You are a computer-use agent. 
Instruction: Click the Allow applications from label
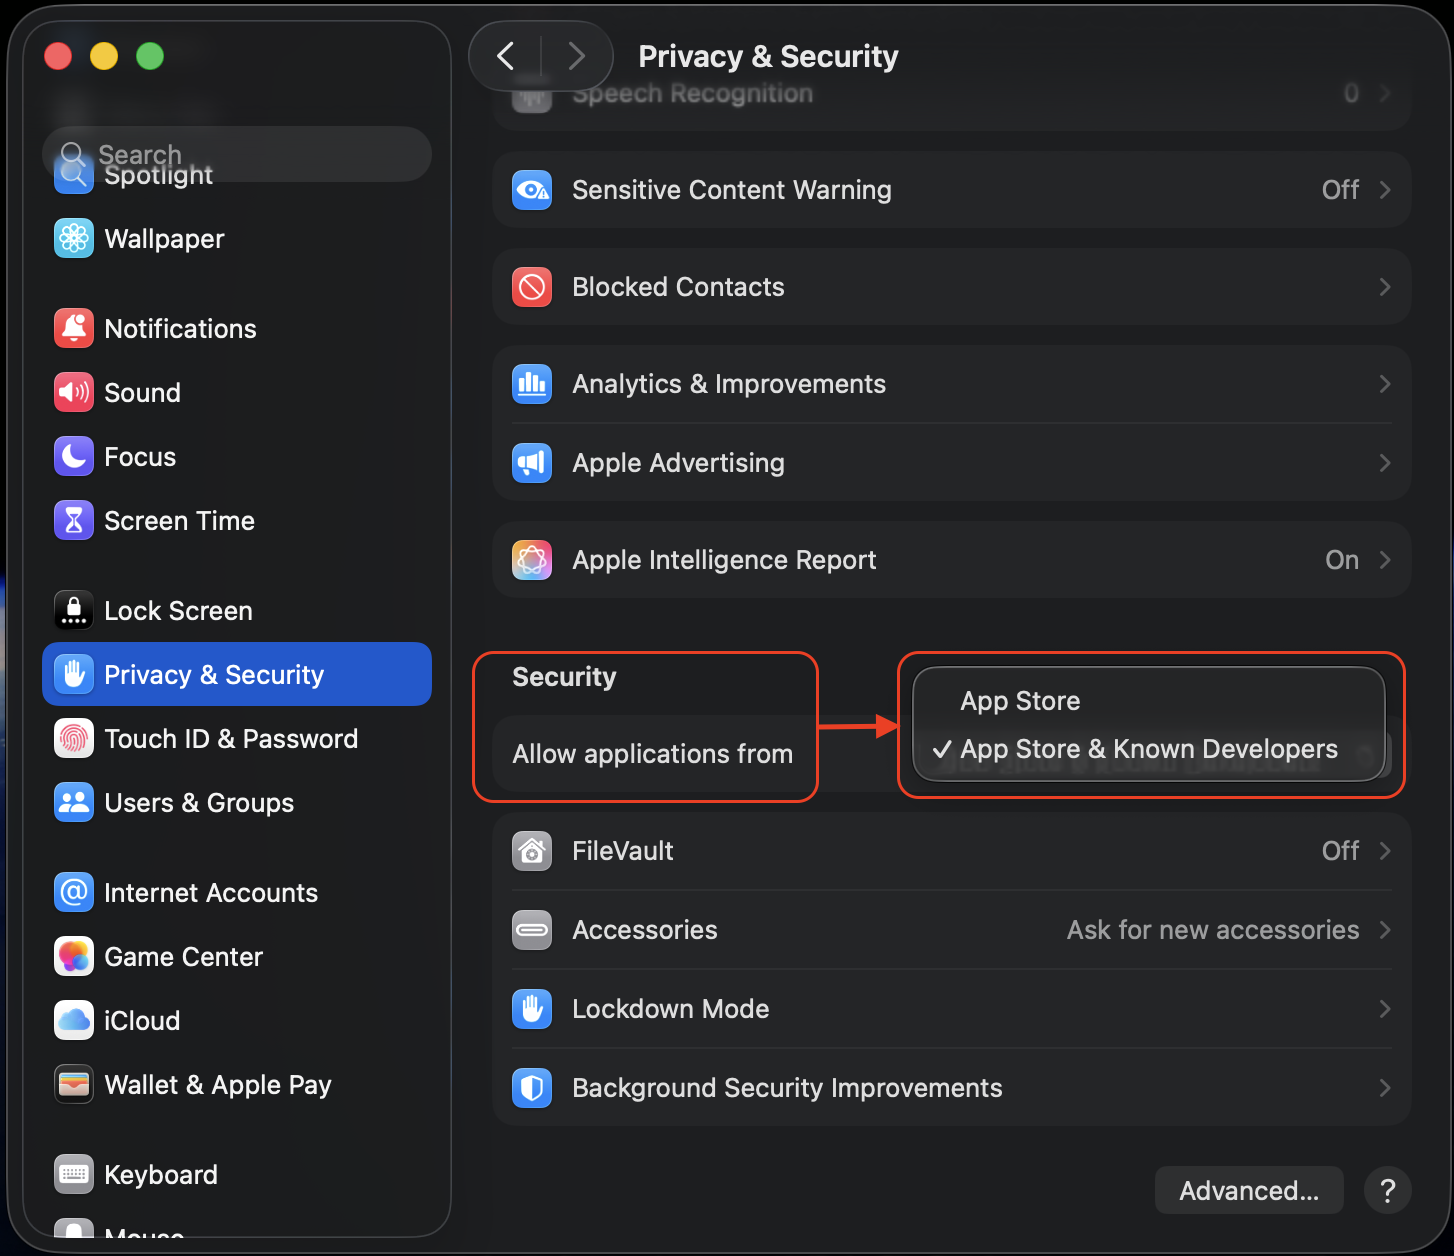tap(652, 754)
